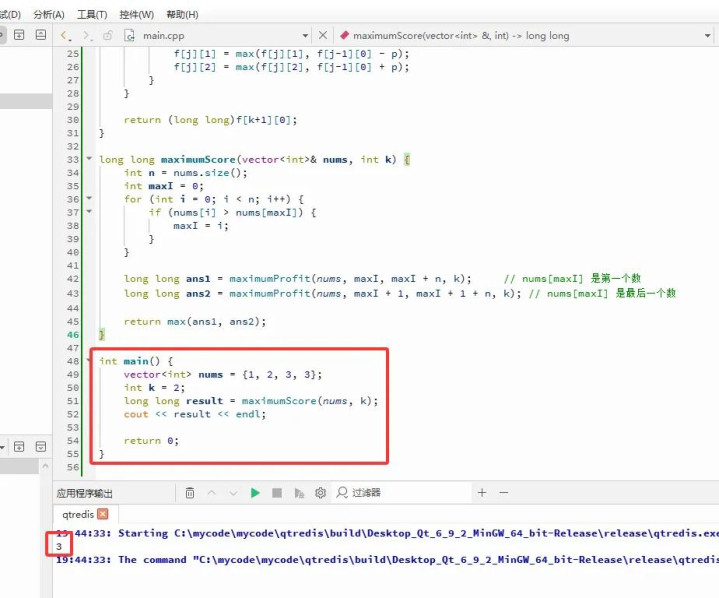
Task: Collapse the maximumScore function at line 33
Action: click(89, 160)
